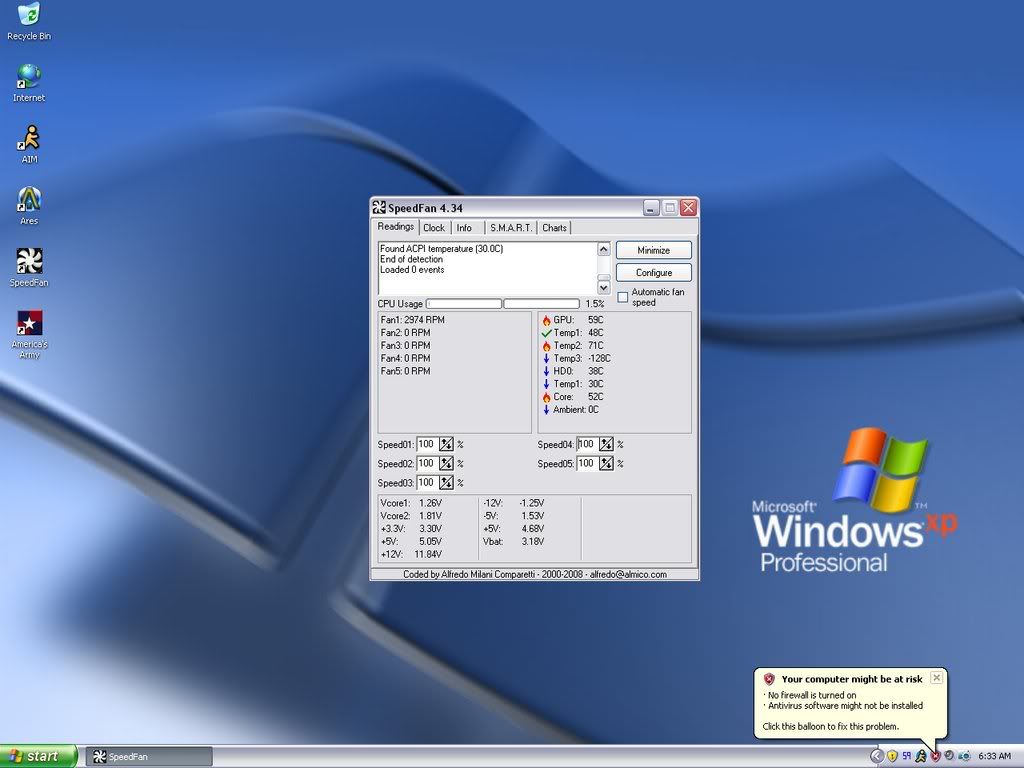Click the Configure button

(654, 272)
